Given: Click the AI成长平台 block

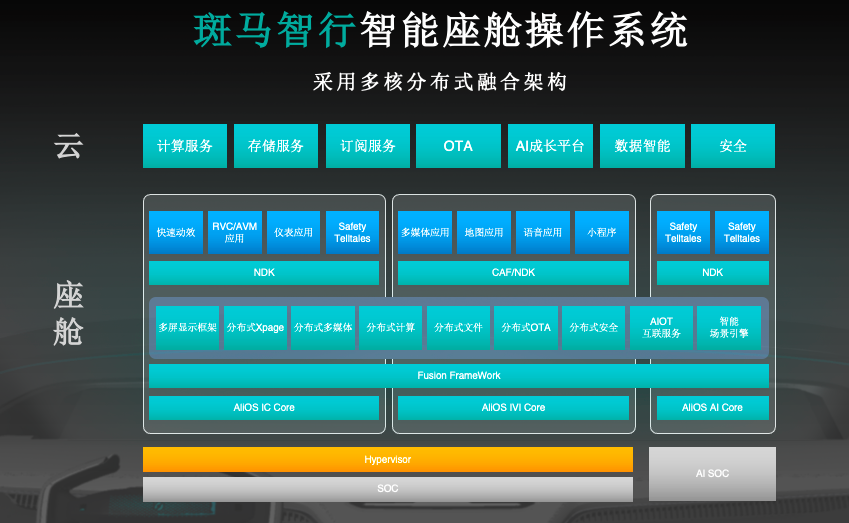Looking at the screenshot, I should click(550, 146).
